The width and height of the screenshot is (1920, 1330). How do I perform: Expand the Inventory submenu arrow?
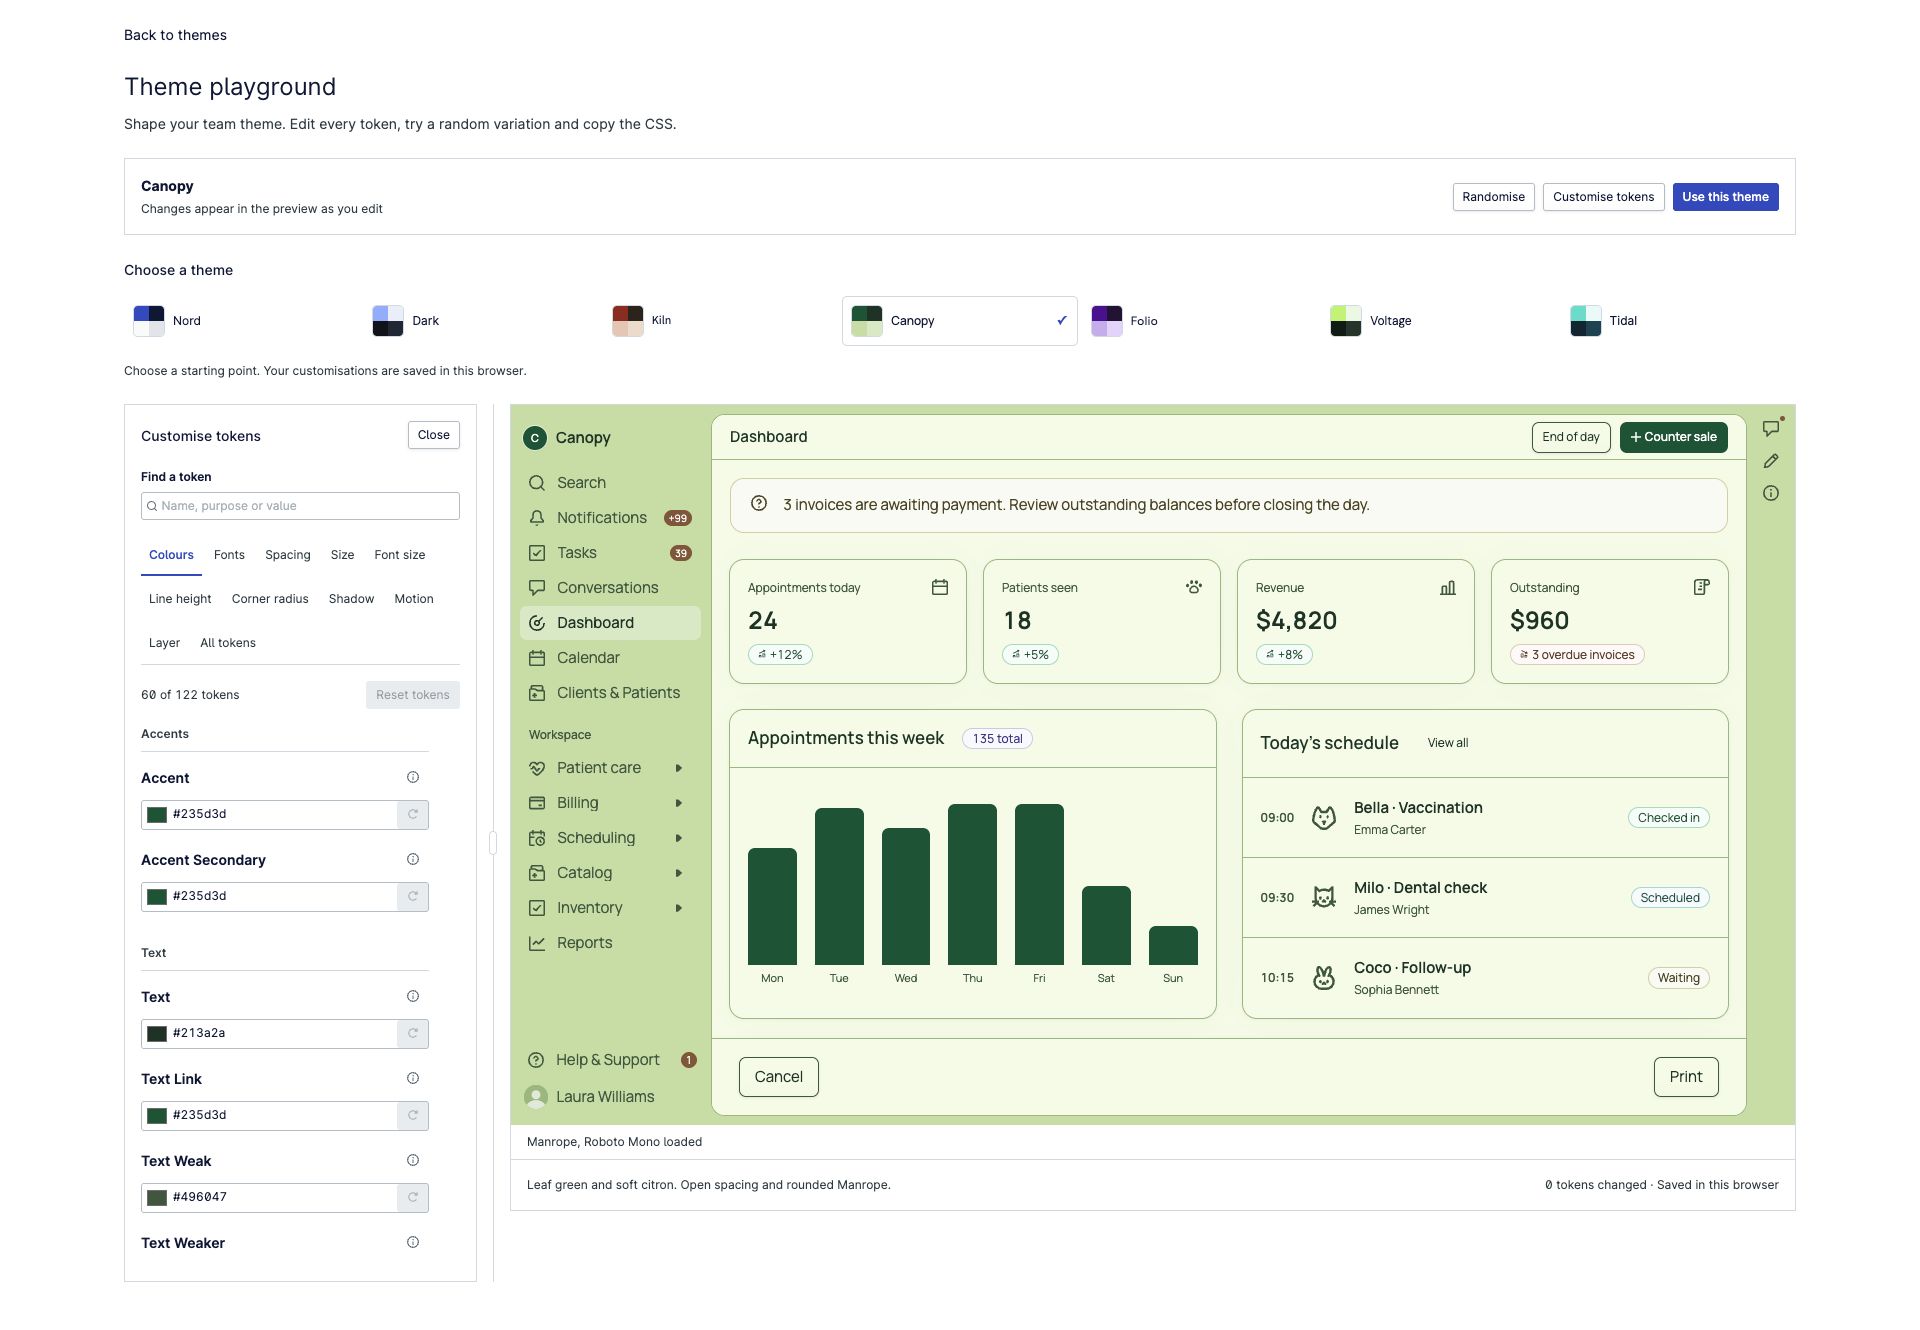pos(679,908)
